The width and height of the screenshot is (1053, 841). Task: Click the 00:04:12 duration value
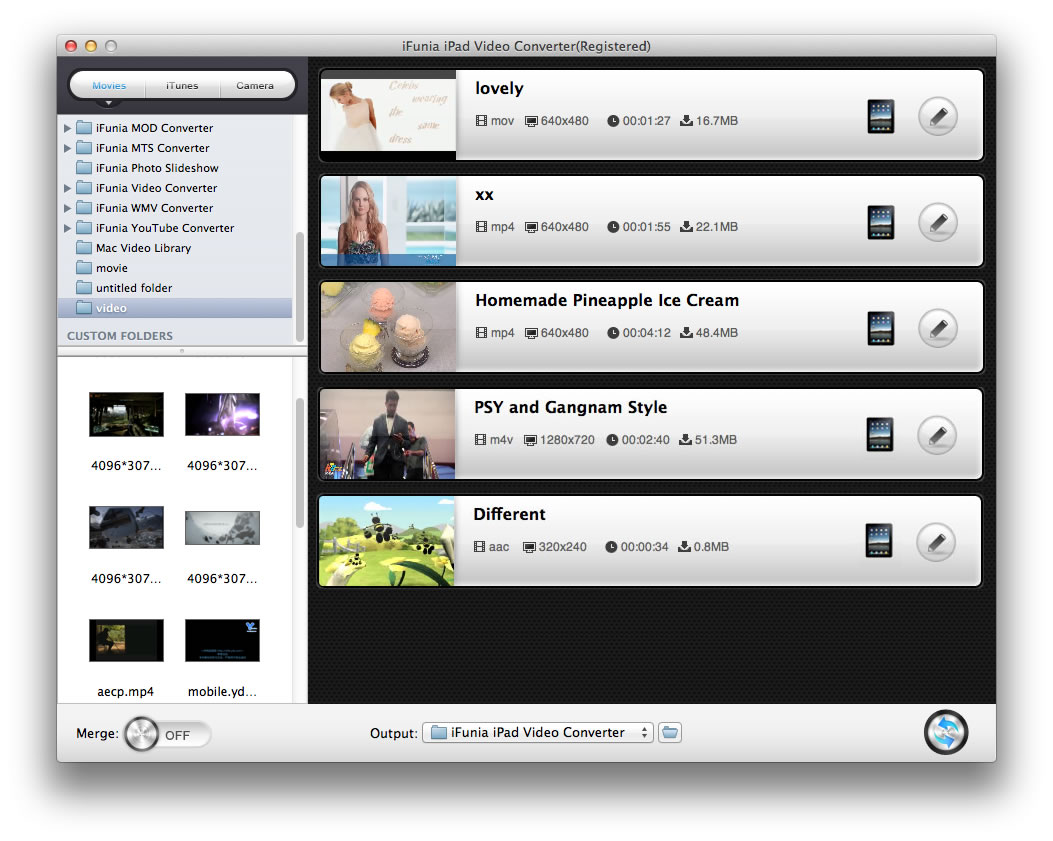click(x=647, y=333)
